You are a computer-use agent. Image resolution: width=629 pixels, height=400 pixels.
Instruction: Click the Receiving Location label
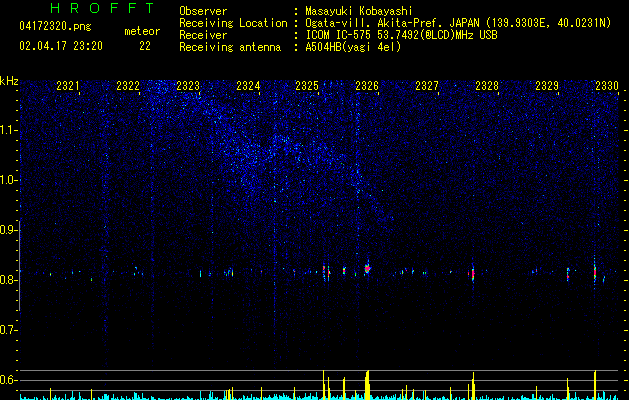233,23
